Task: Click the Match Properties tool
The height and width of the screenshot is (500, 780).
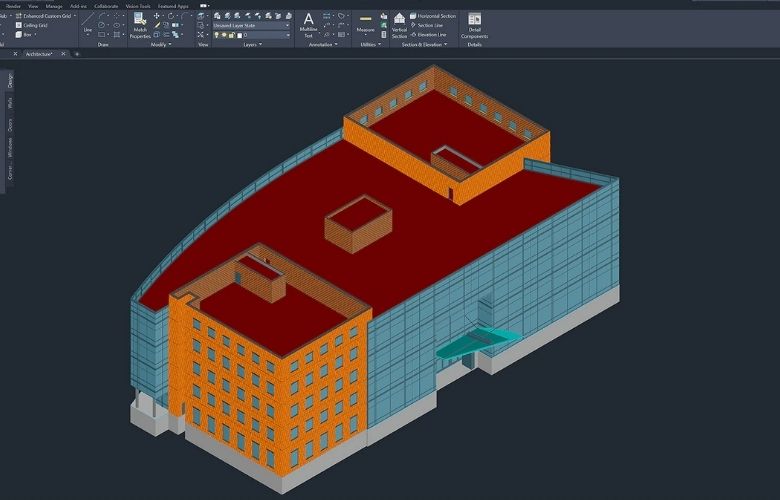Action: point(140,25)
